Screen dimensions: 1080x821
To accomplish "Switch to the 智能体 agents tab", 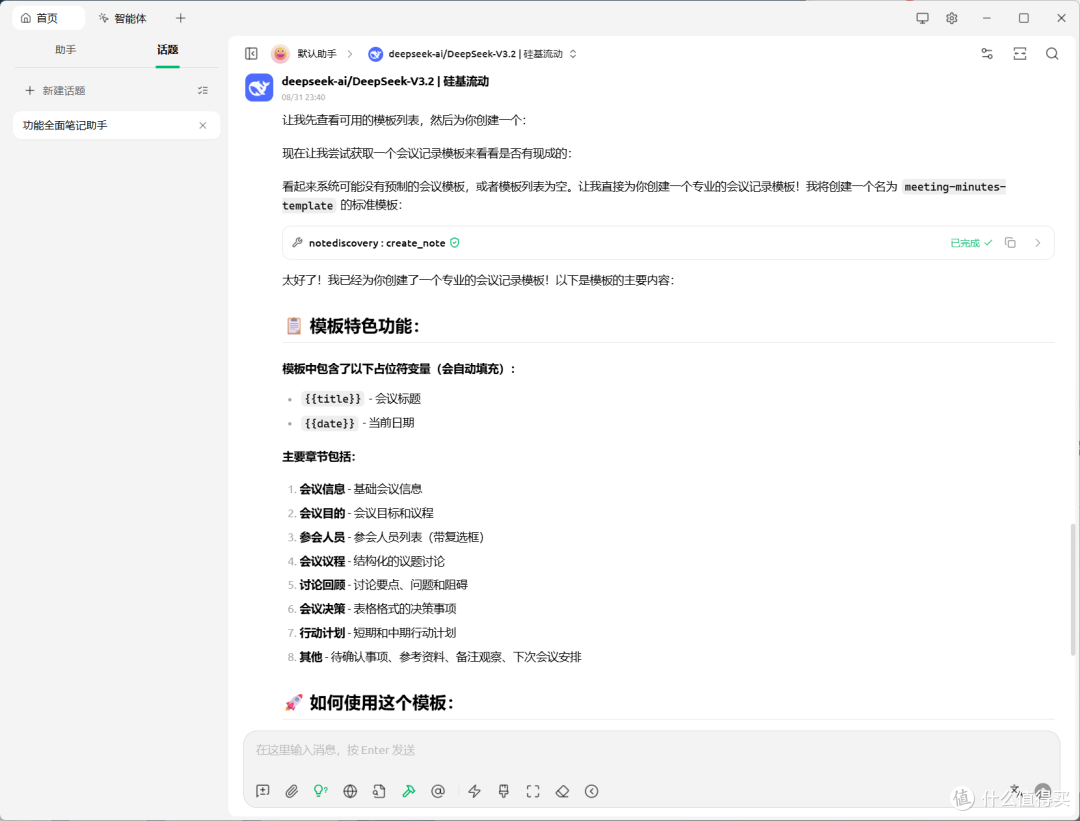I will (x=123, y=18).
